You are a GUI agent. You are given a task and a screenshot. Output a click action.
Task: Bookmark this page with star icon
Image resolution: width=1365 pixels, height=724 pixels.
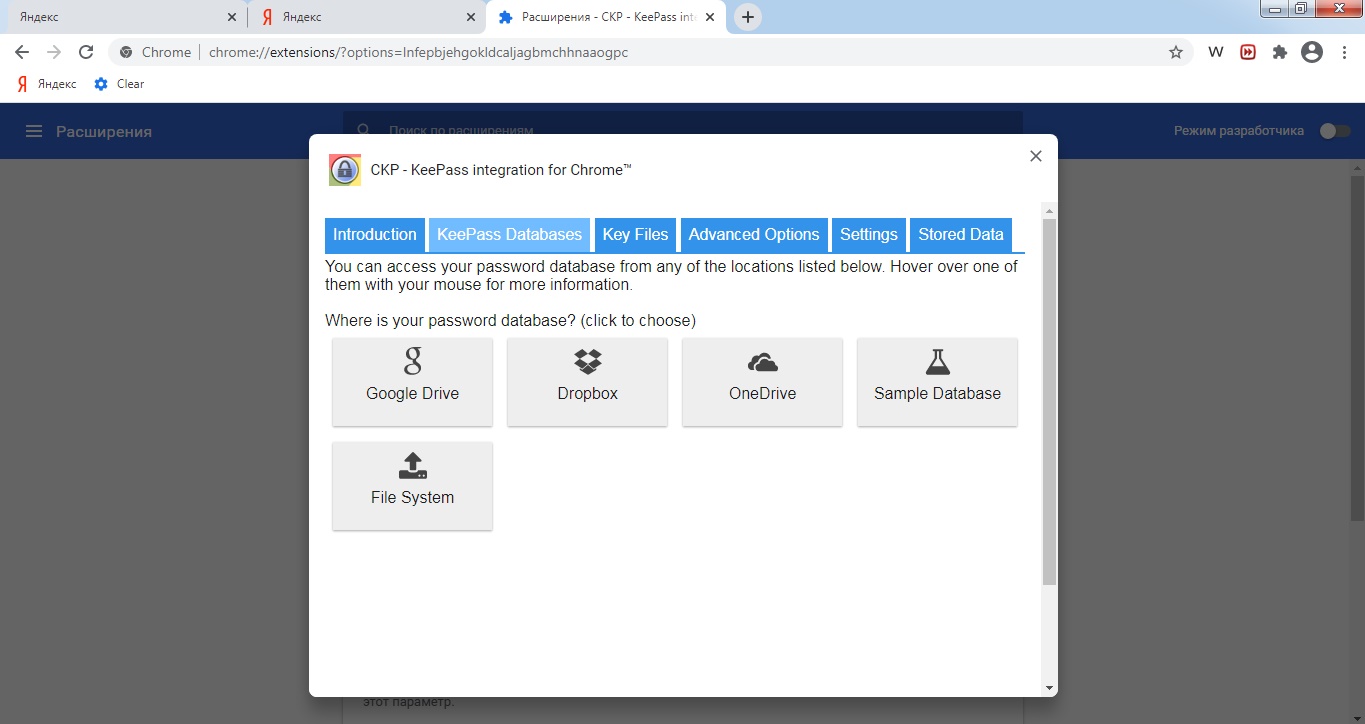click(x=1176, y=53)
